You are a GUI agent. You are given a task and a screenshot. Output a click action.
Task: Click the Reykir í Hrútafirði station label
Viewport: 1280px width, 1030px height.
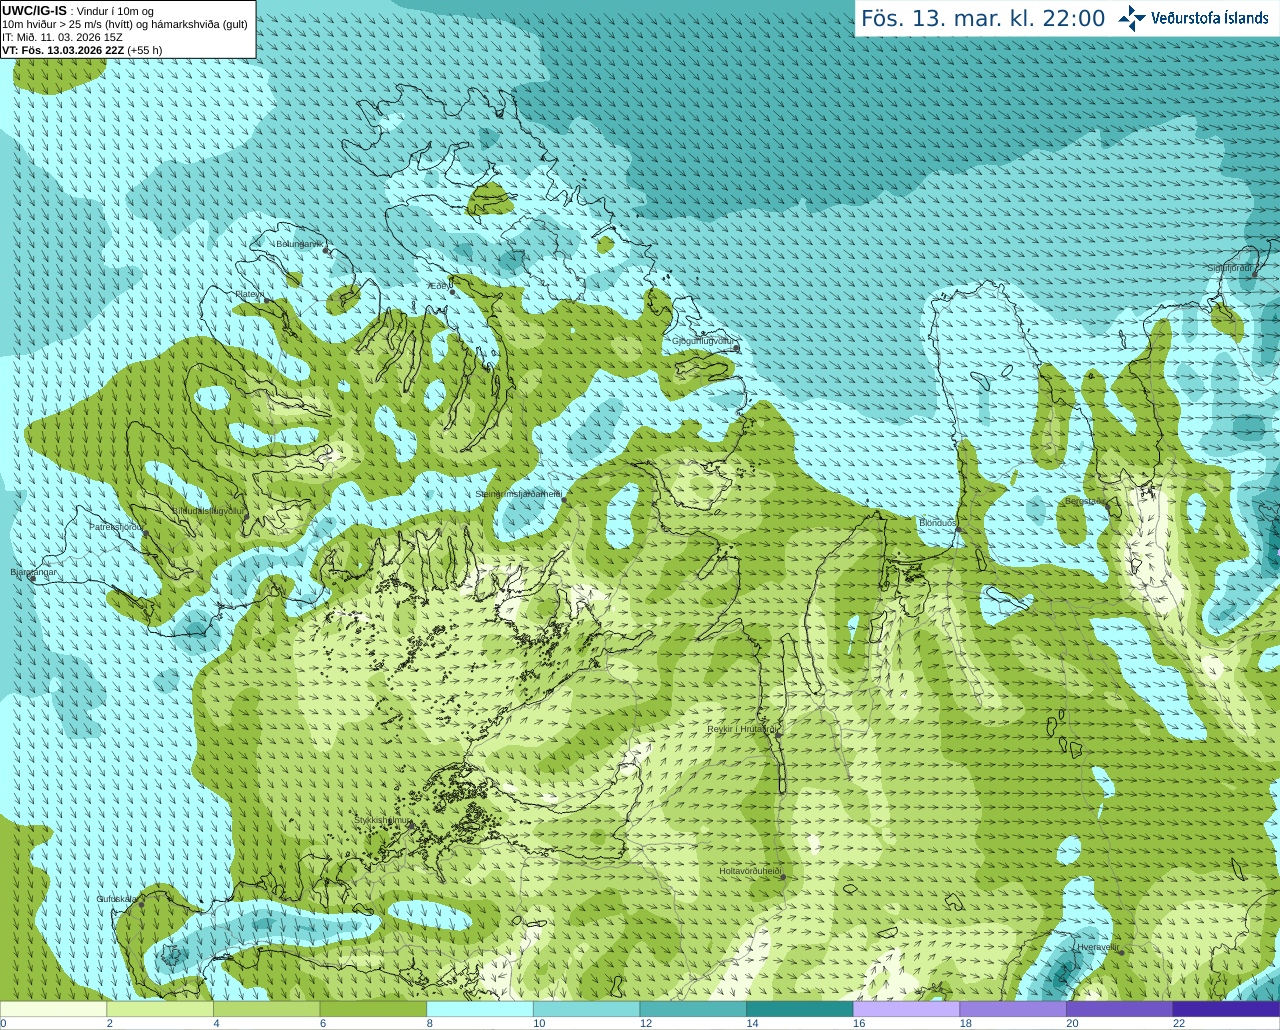click(x=741, y=729)
